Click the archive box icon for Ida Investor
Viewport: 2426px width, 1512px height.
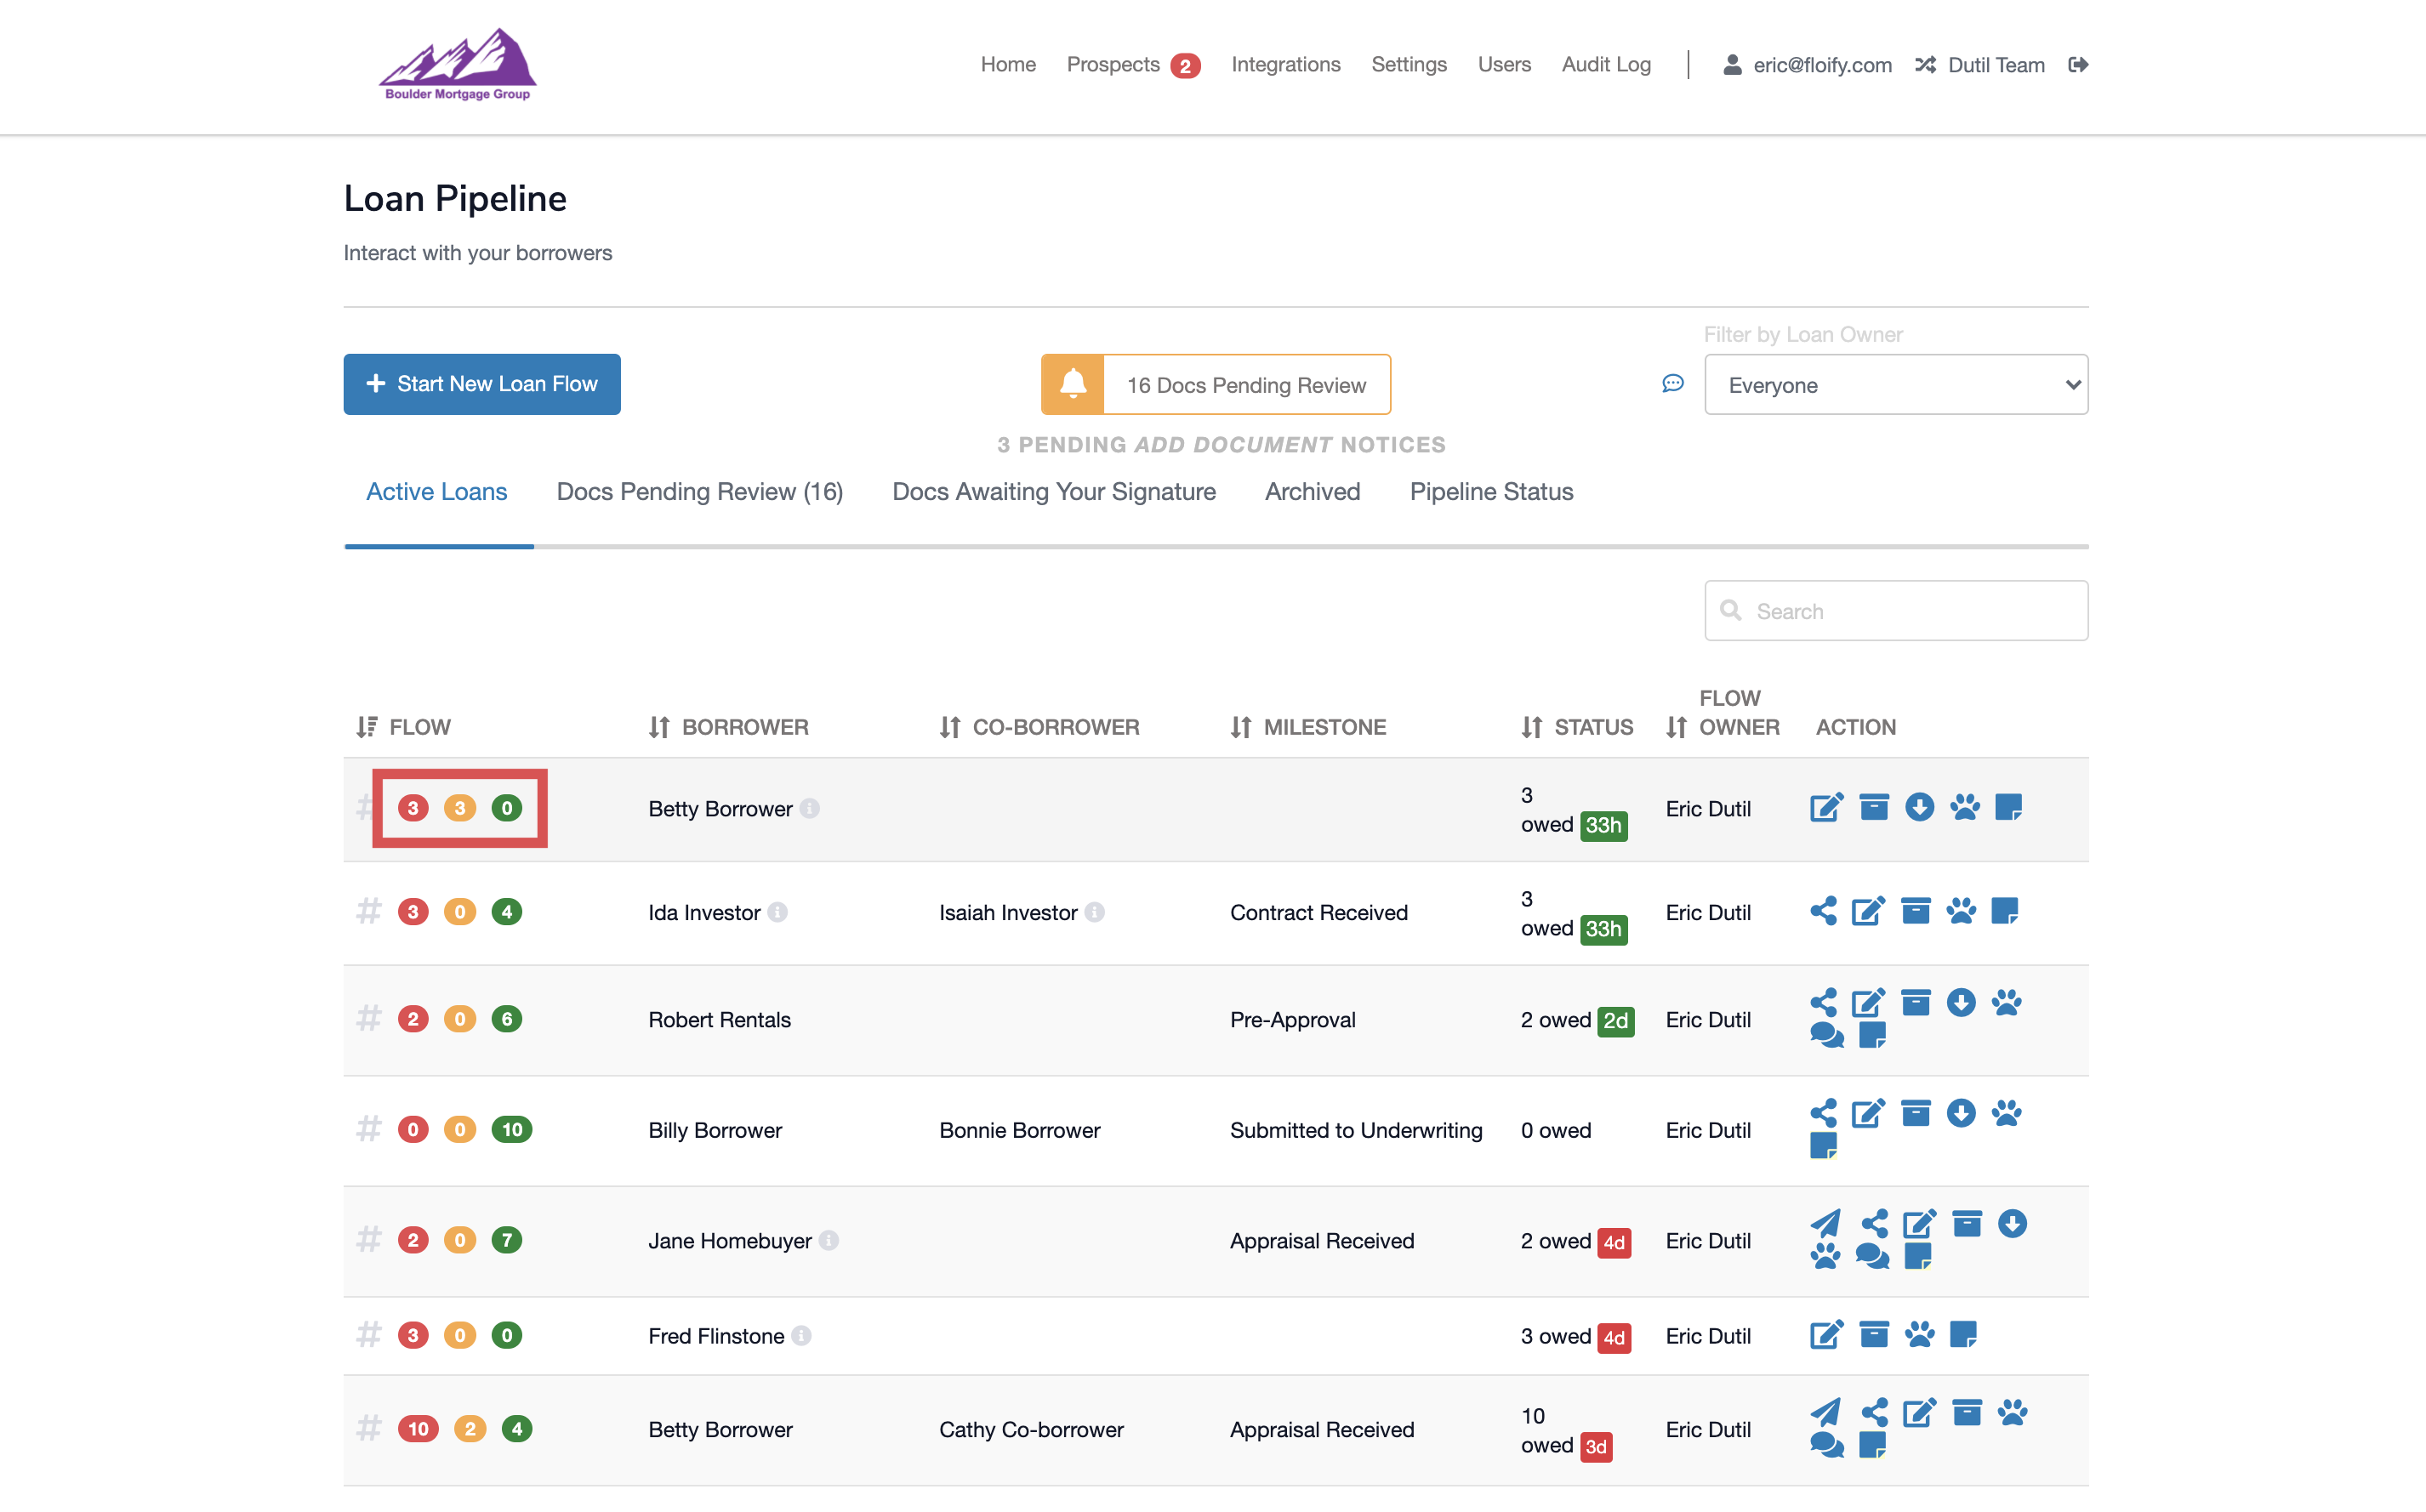point(1915,911)
